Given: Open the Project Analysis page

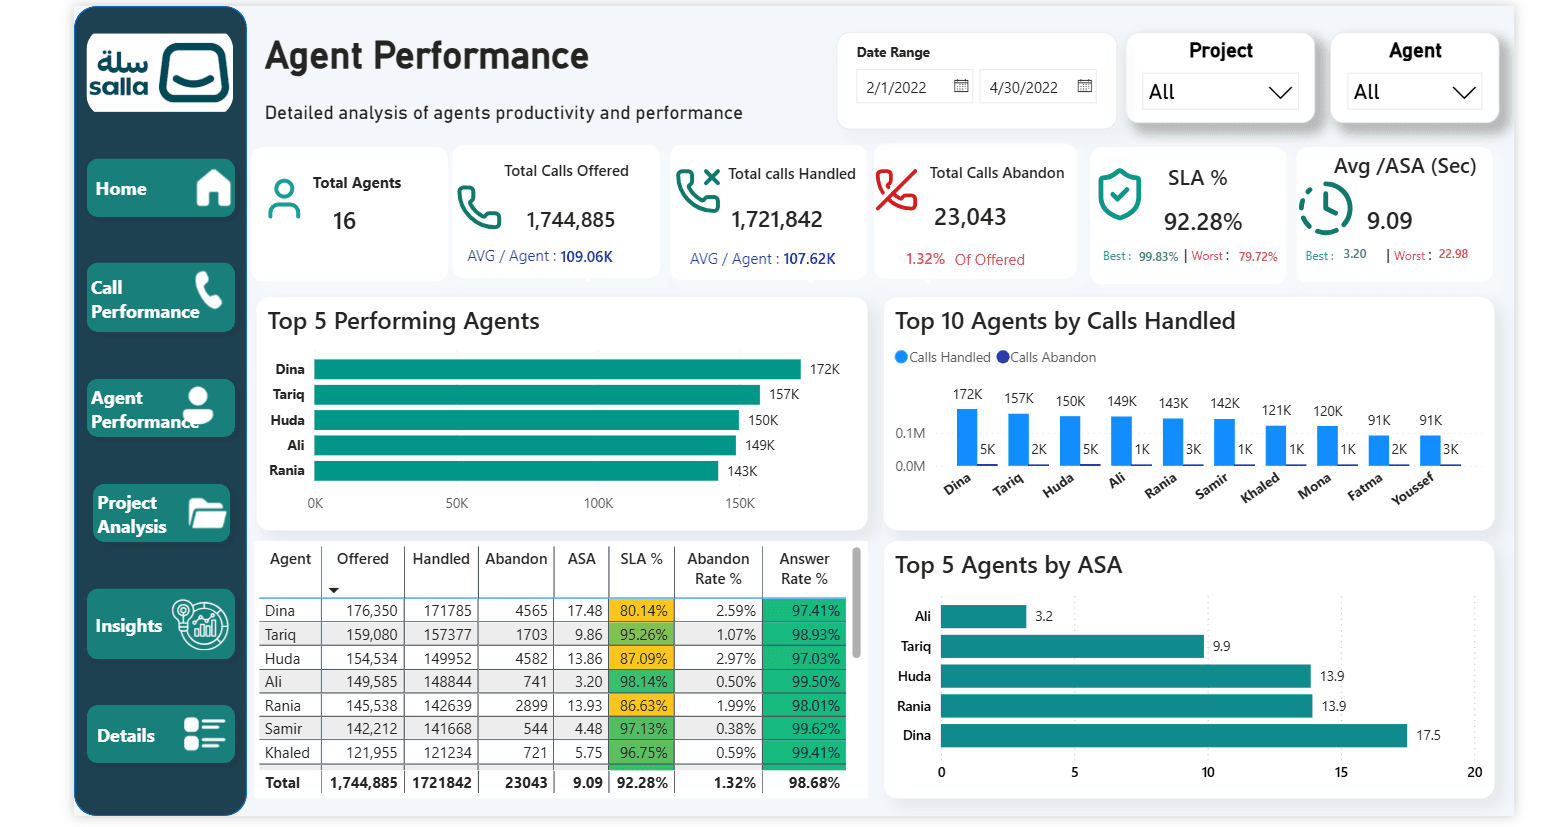Looking at the screenshot, I should [162, 513].
